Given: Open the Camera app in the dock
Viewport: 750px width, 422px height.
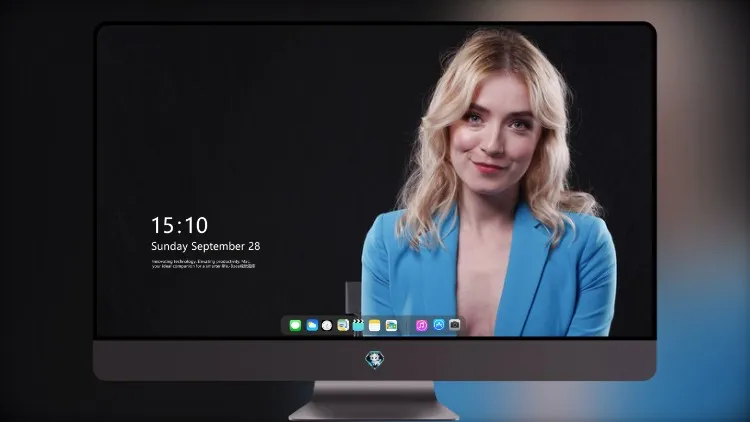Looking at the screenshot, I should [x=455, y=325].
